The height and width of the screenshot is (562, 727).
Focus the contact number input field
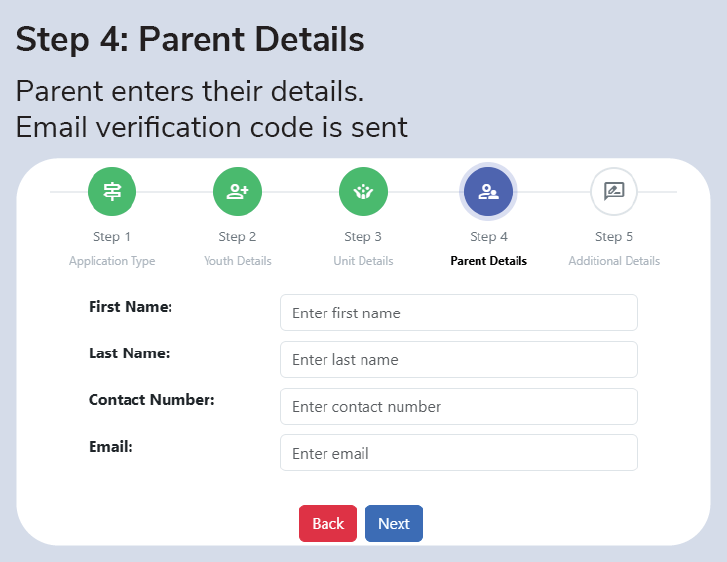click(459, 406)
